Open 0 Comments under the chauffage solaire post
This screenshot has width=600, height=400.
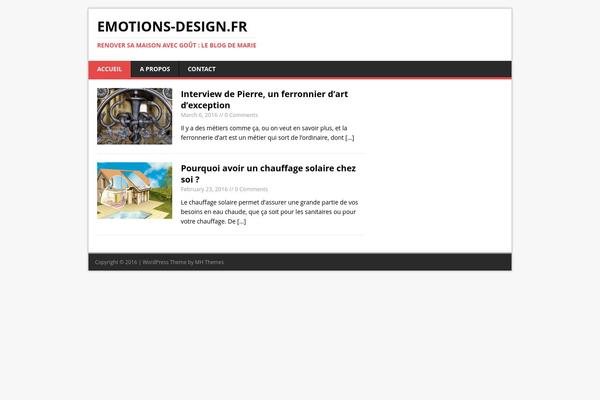pos(251,189)
